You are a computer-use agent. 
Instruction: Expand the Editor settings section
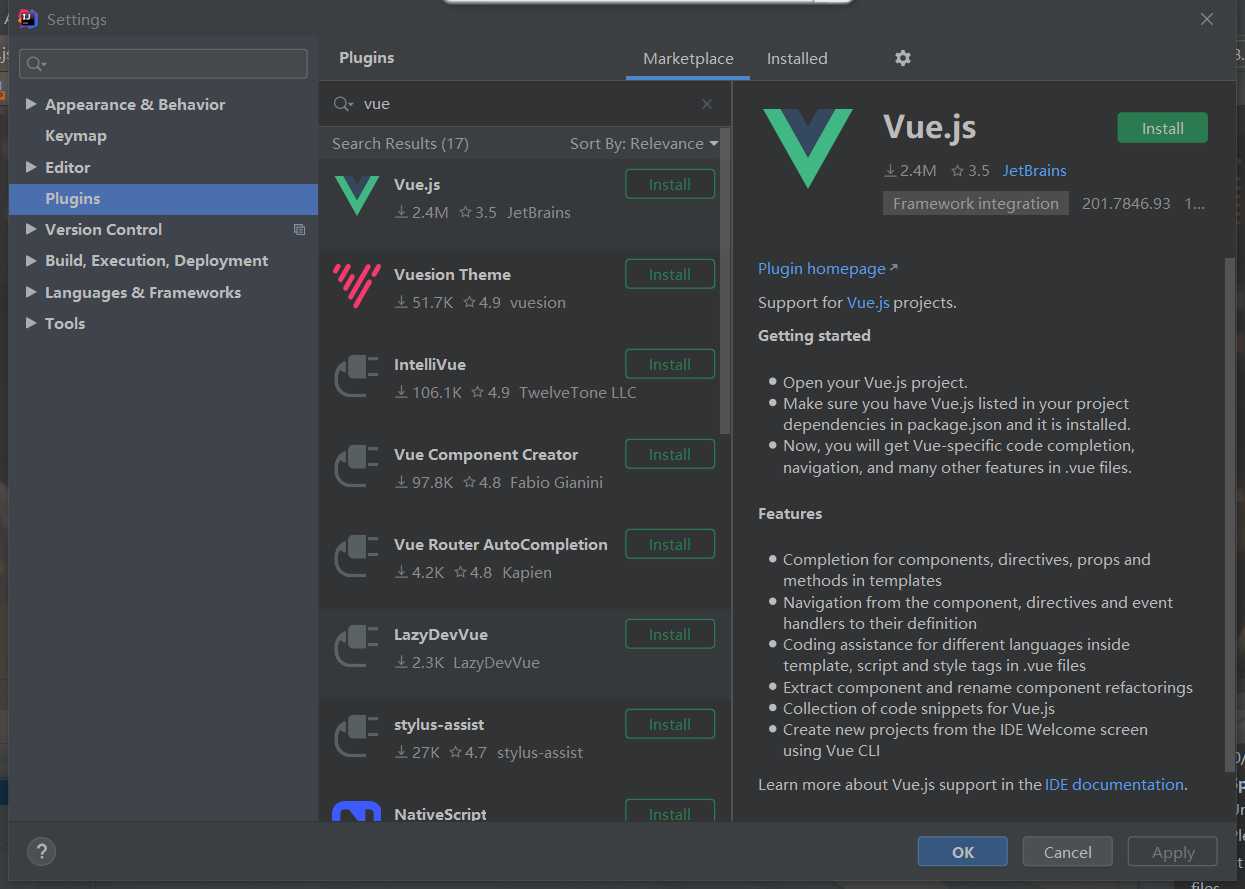coord(31,167)
